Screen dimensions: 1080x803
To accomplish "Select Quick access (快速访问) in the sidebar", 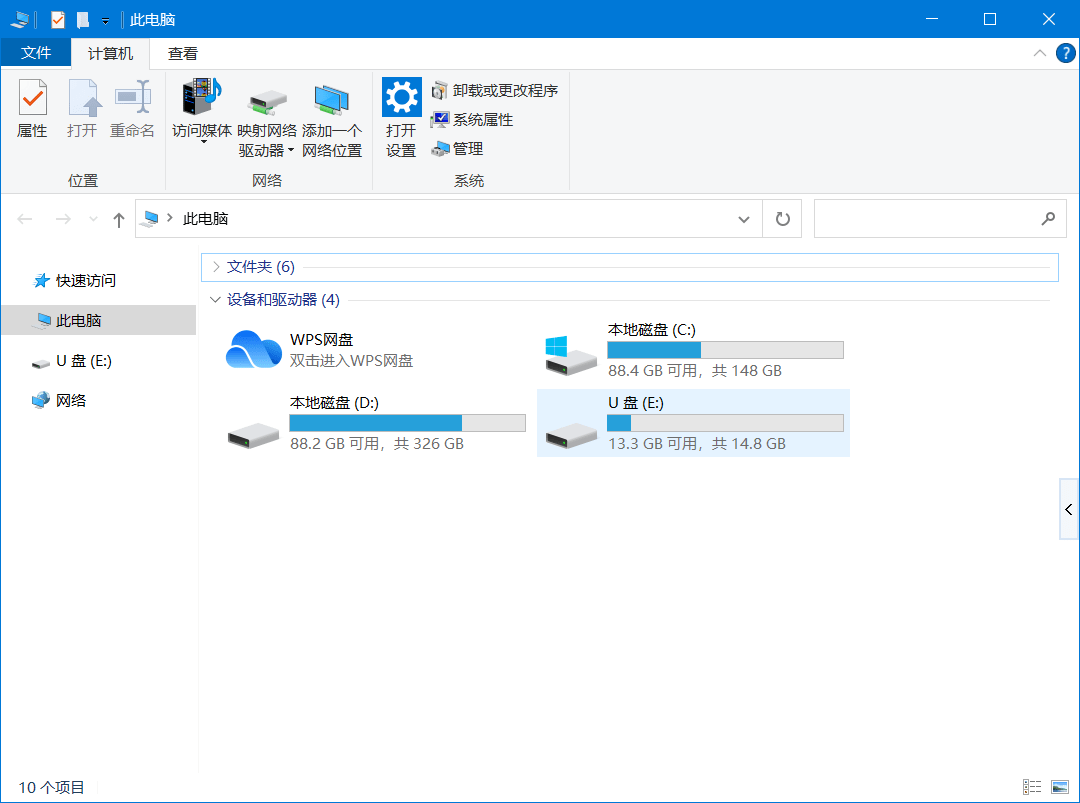I will tap(74, 280).
